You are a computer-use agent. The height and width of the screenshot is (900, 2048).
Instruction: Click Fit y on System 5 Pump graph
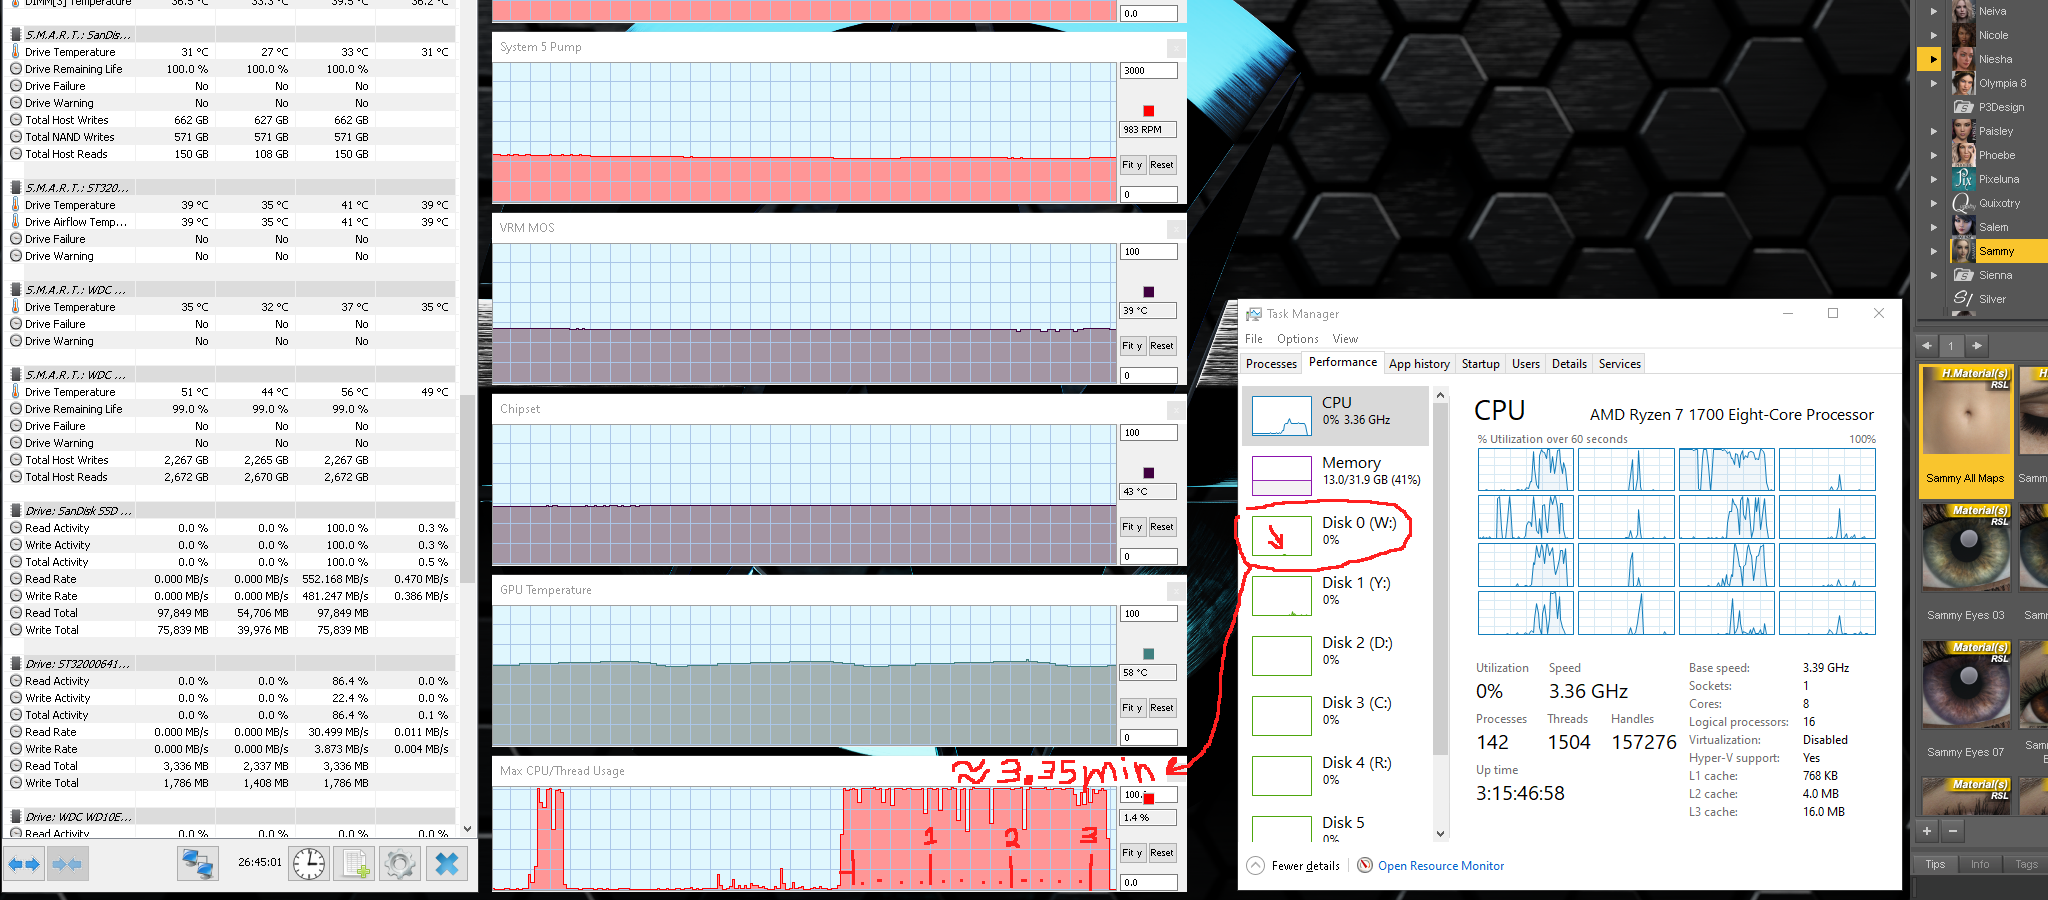click(1132, 165)
